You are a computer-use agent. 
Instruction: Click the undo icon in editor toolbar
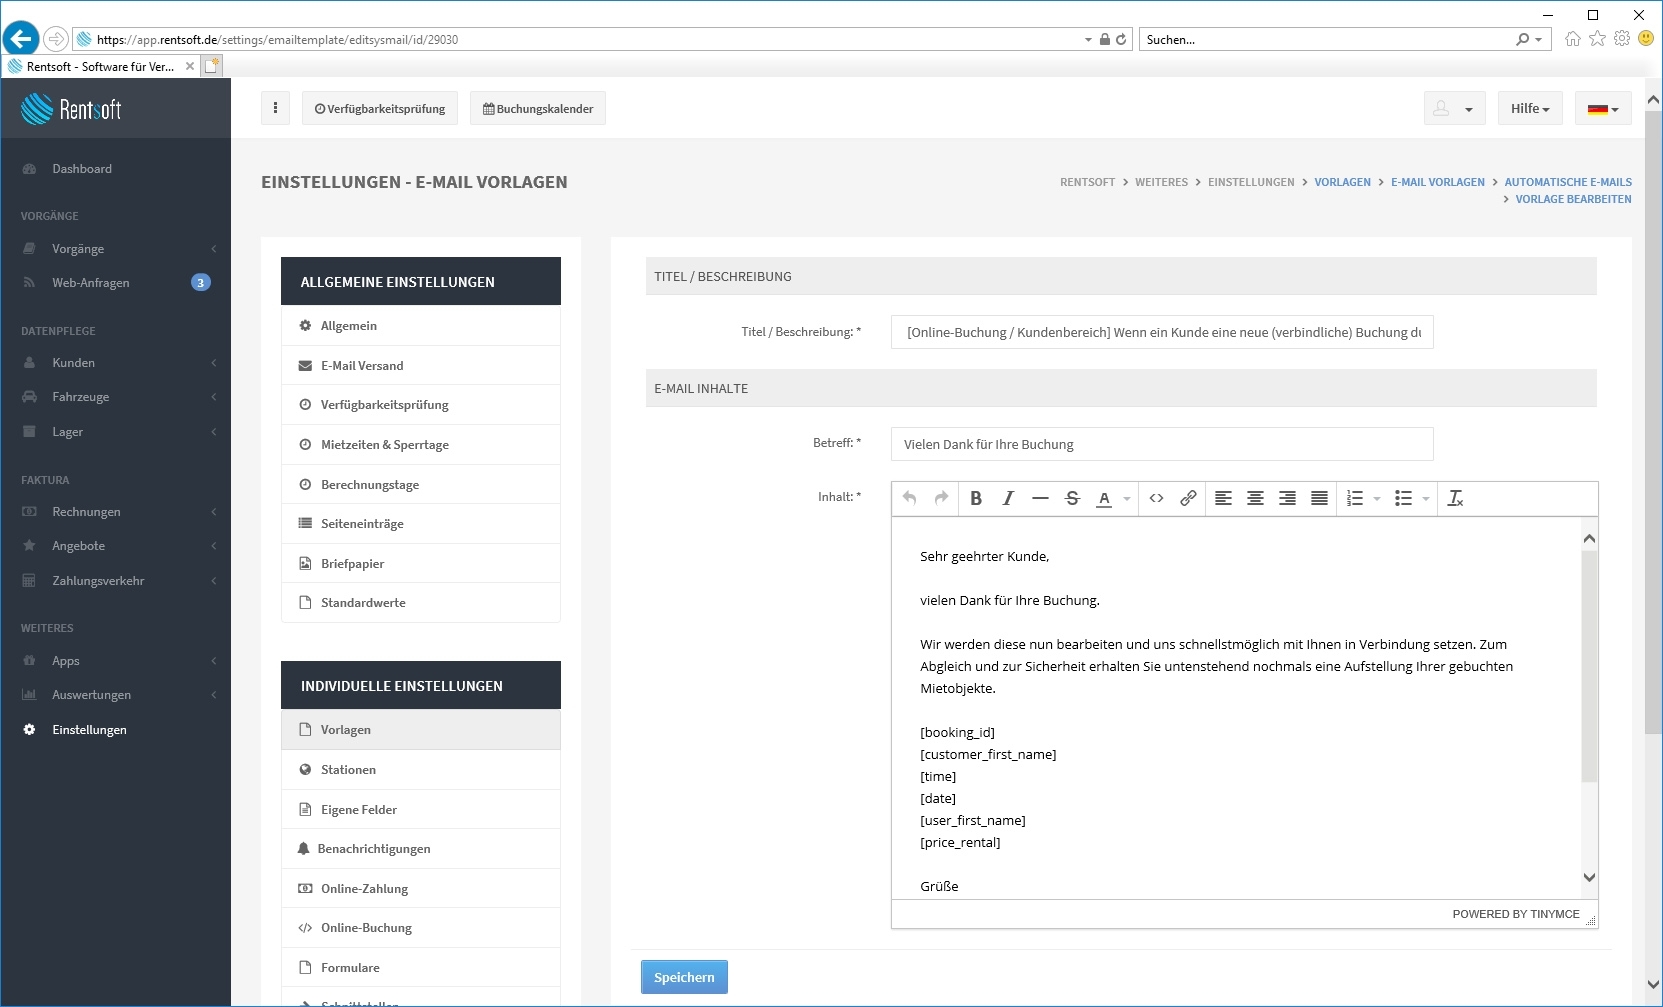(909, 498)
